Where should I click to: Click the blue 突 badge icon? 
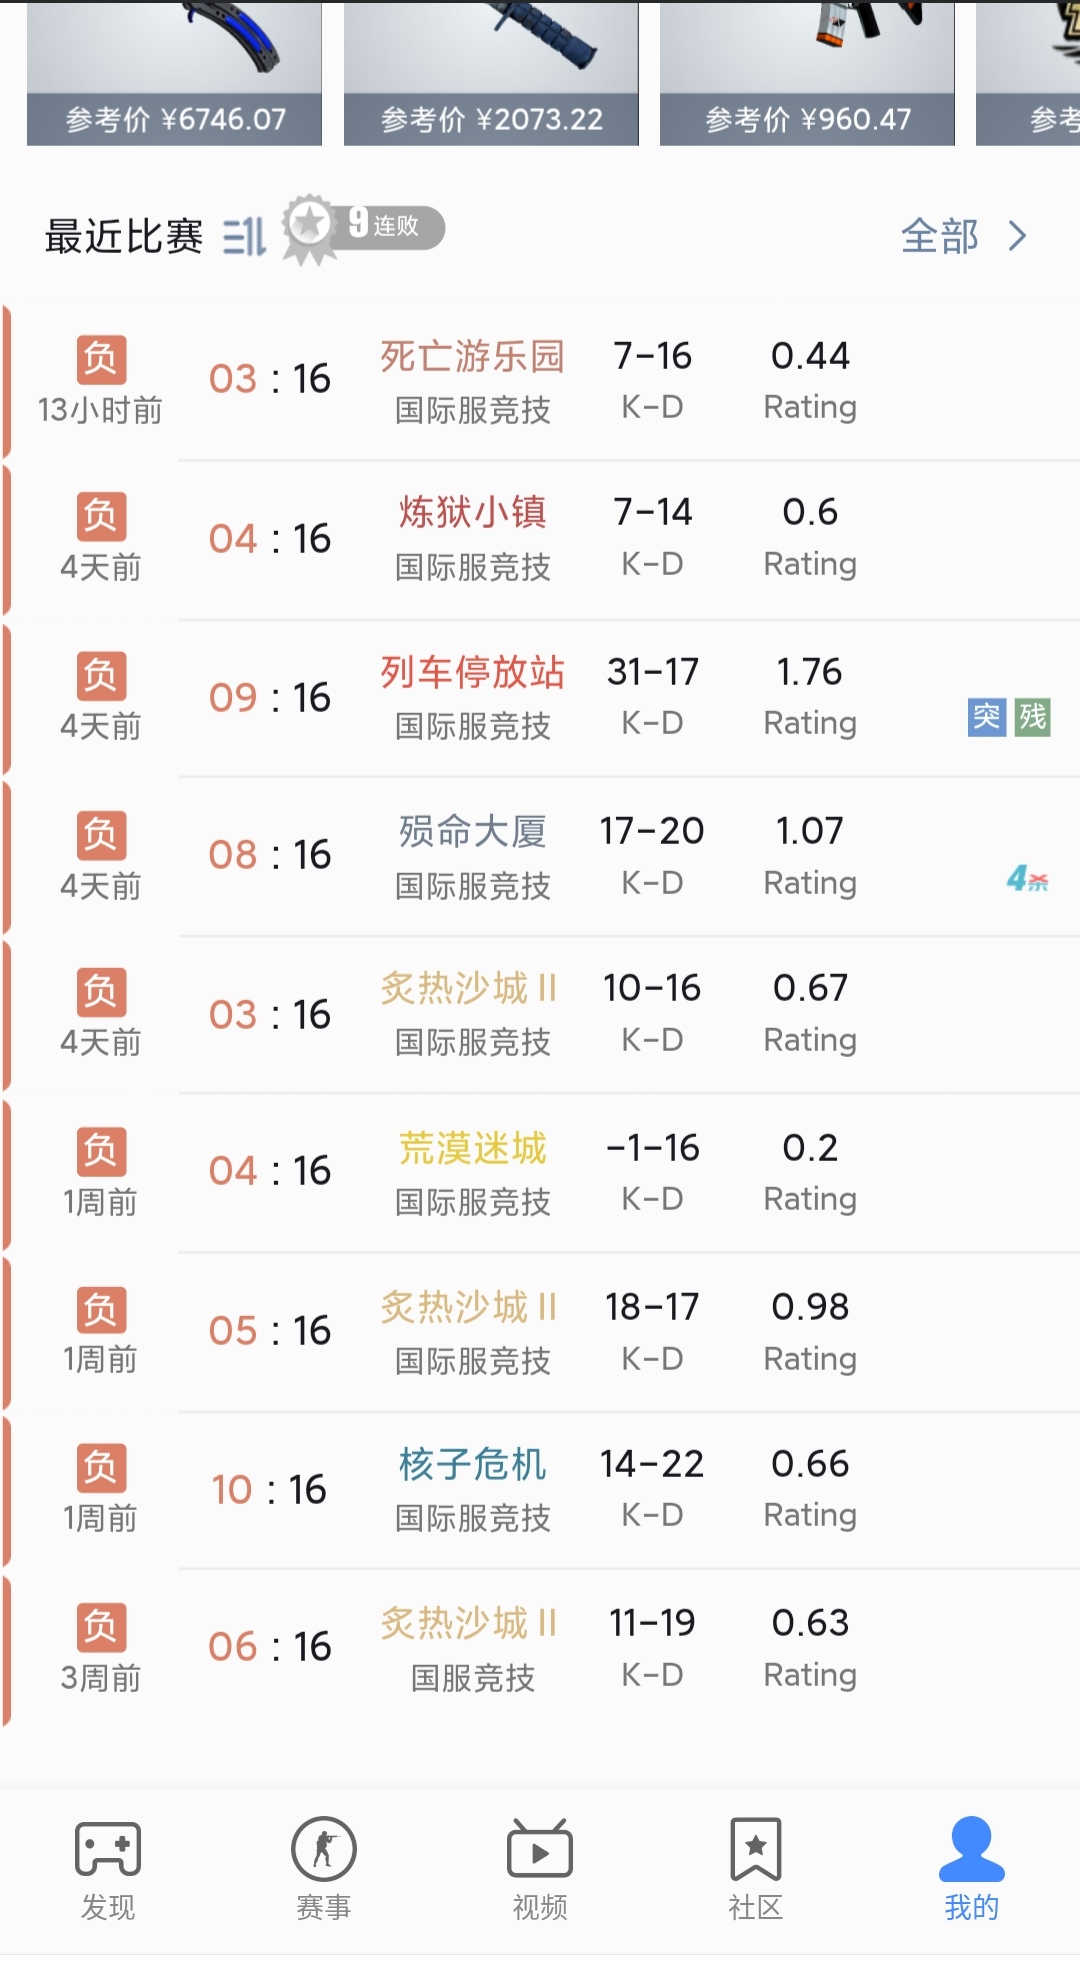987,717
